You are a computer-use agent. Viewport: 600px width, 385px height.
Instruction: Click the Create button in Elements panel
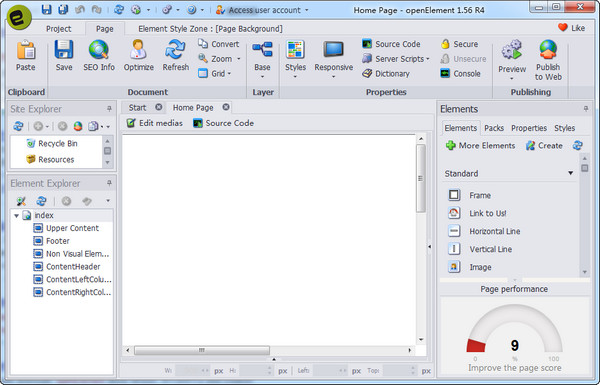[x=544, y=145]
